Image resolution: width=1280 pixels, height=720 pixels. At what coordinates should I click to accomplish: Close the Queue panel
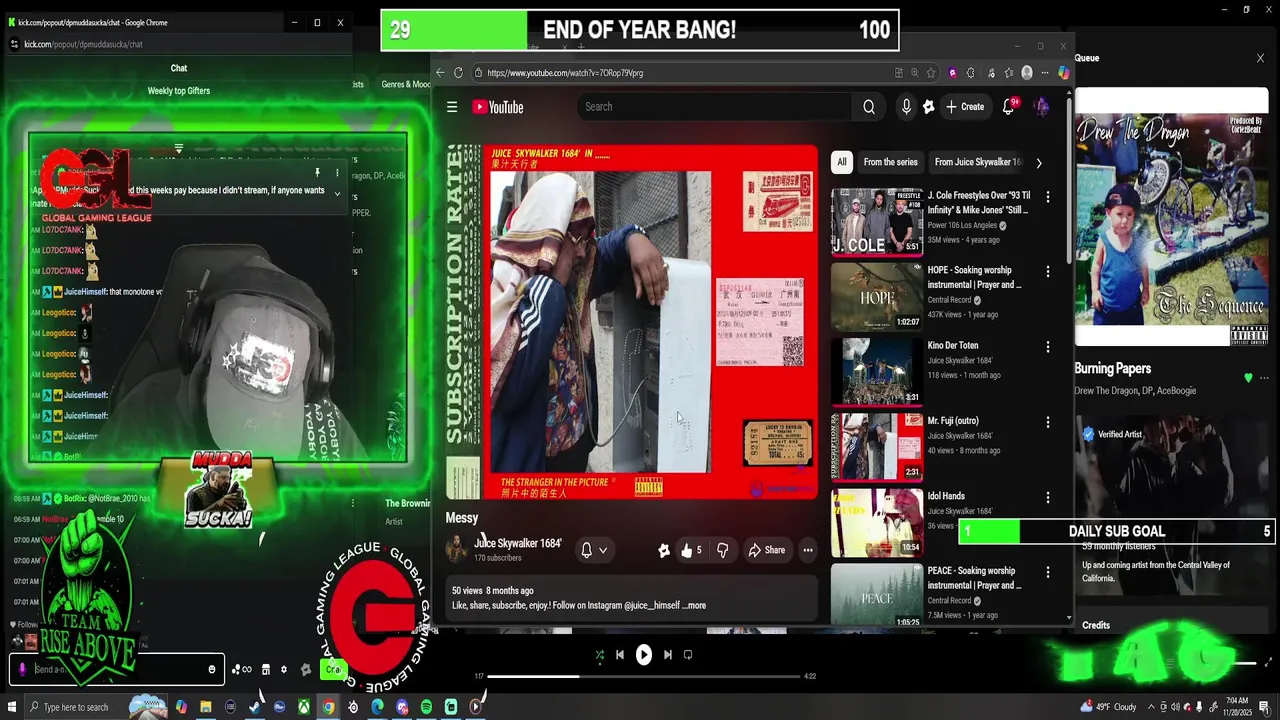point(1260,58)
